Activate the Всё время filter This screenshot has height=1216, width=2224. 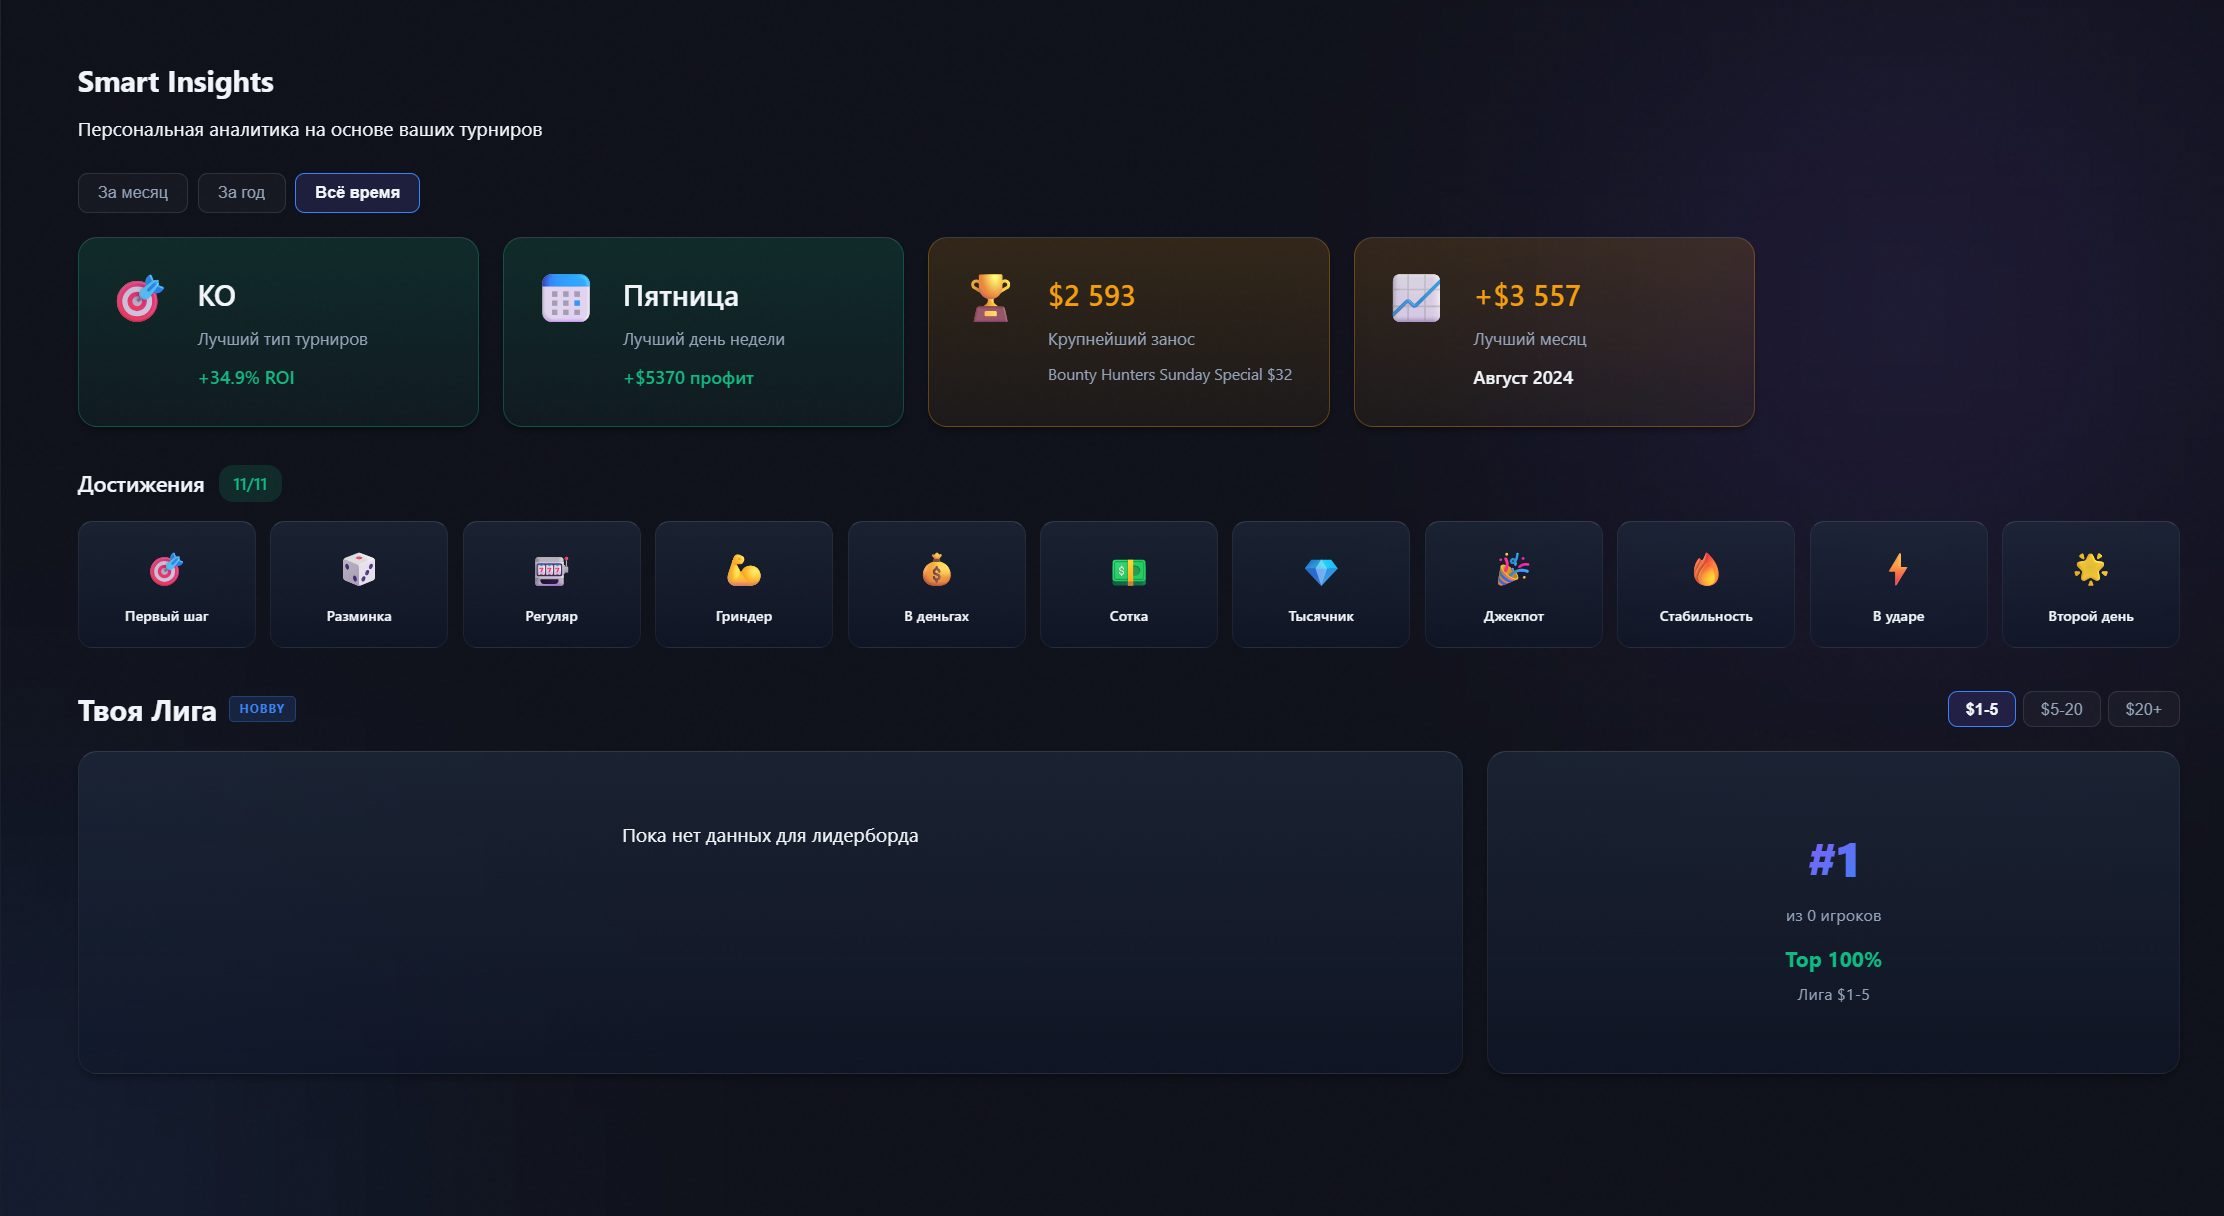pos(357,192)
